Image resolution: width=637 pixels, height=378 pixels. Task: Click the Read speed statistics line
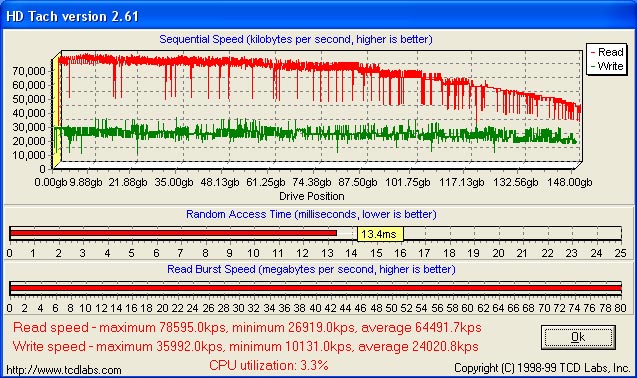pyautogui.click(x=247, y=328)
